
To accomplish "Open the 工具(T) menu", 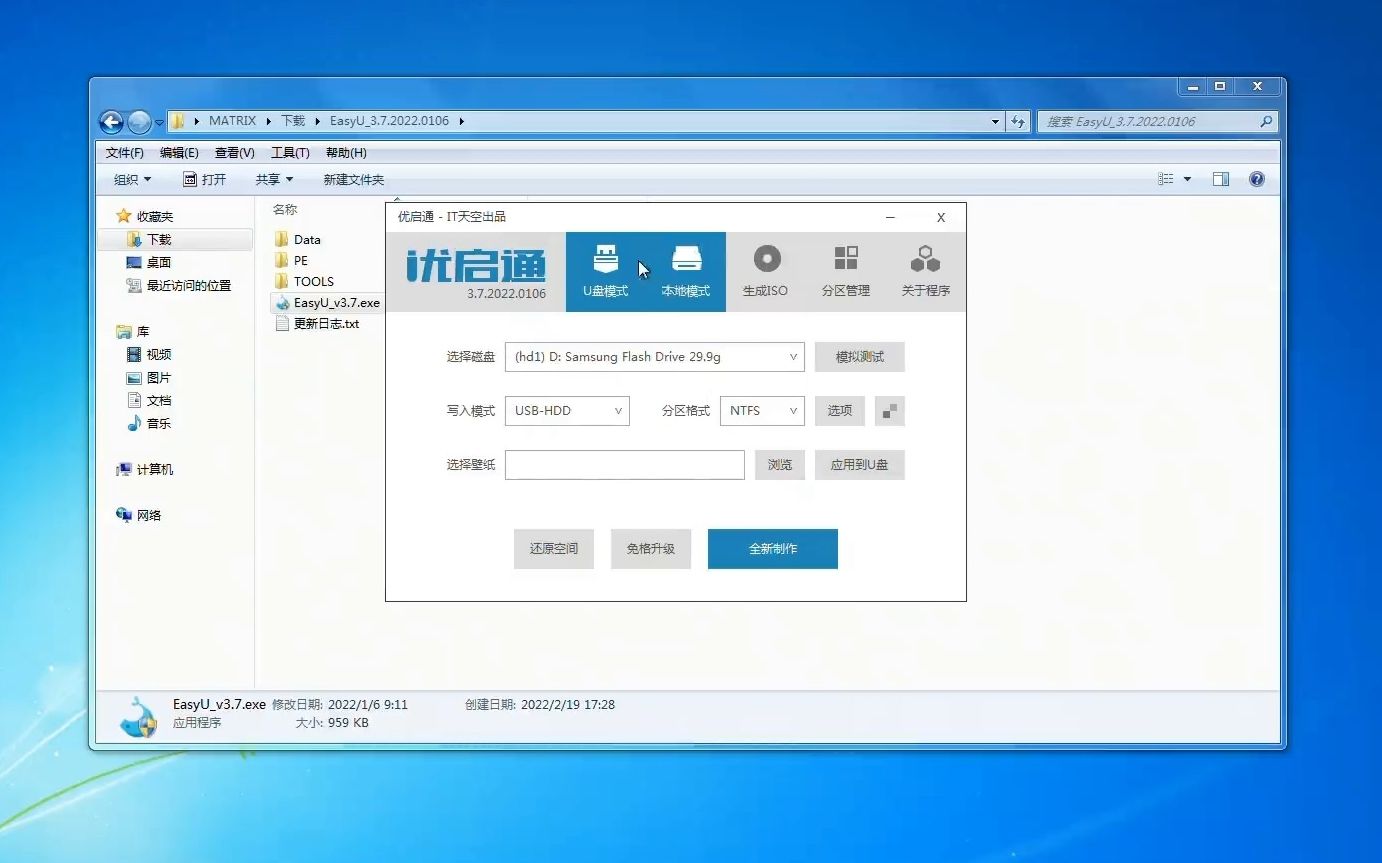I will 290,153.
